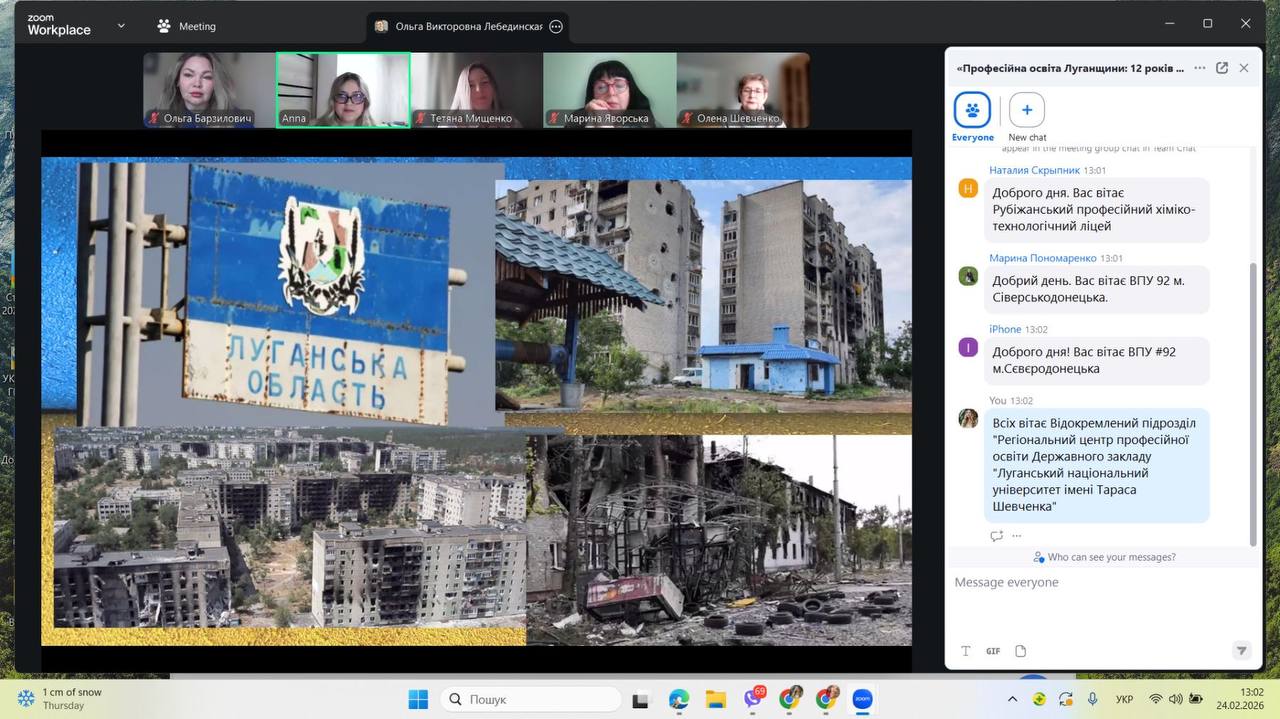Show hidden system tray icons chevron
Viewport: 1280px width, 719px height.
coord(1012,699)
